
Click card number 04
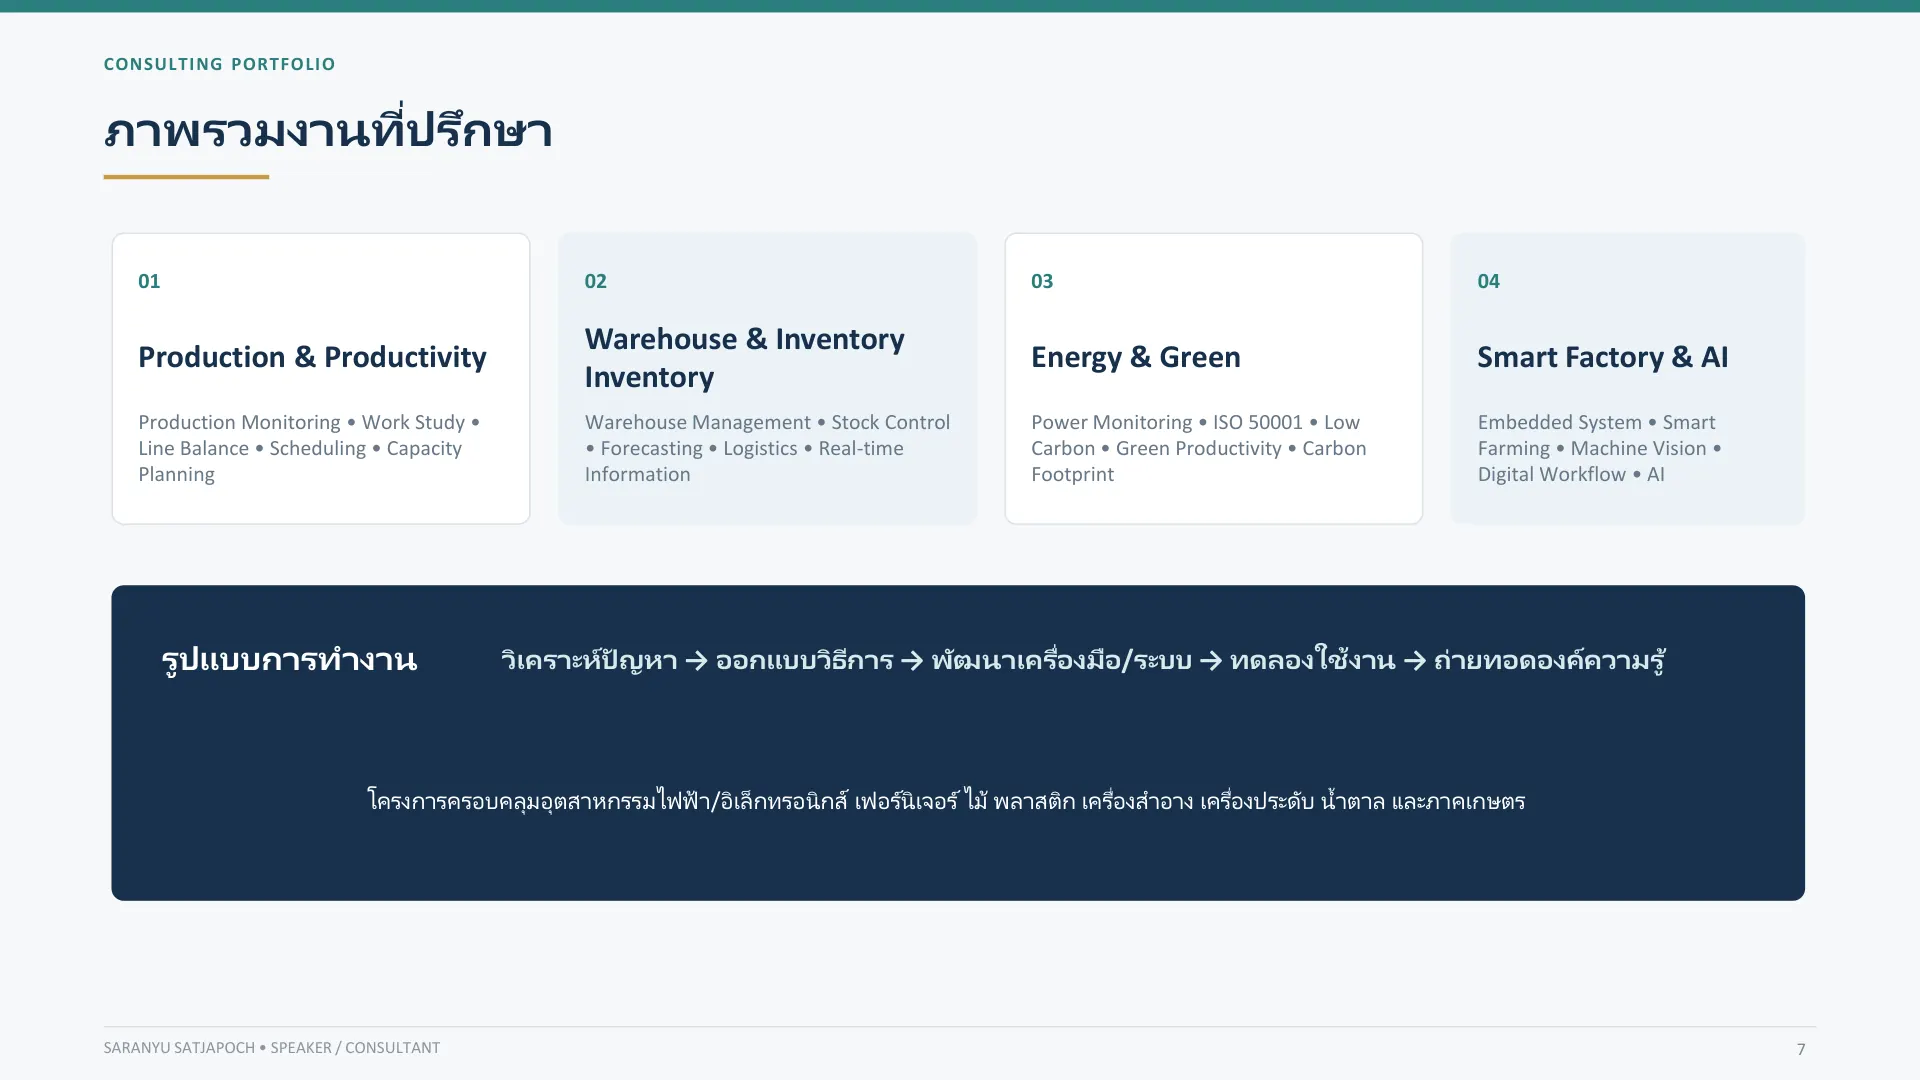pyautogui.click(x=1488, y=281)
